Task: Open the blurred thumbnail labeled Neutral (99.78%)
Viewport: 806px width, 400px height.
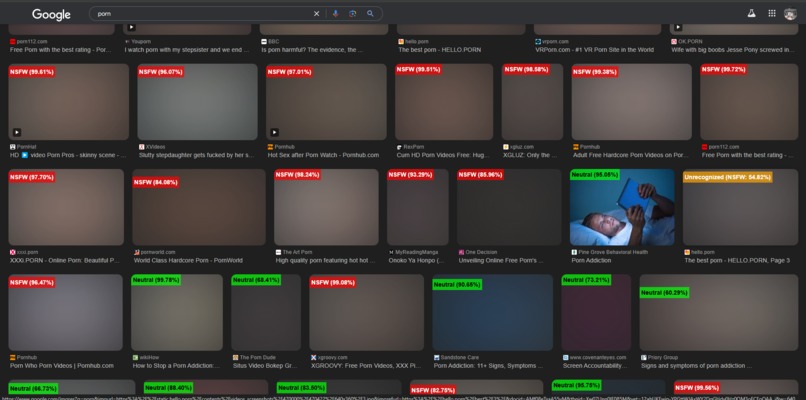Action: [177, 313]
